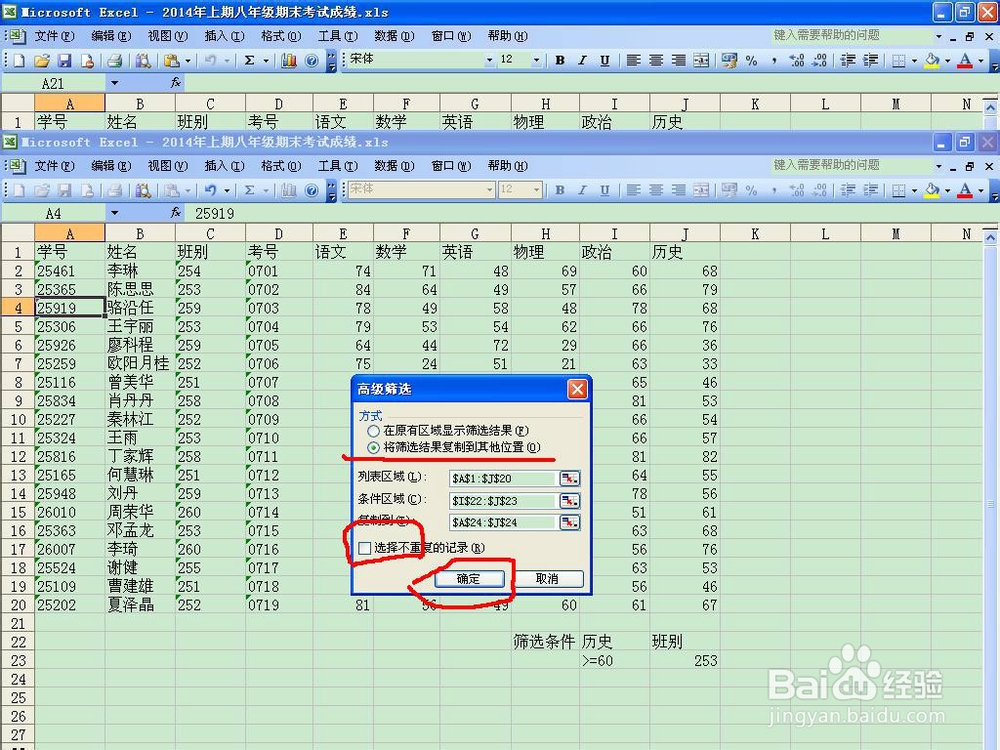Apply percent style formatting
Screen dimensions: 1000x750
pos(751,190)
